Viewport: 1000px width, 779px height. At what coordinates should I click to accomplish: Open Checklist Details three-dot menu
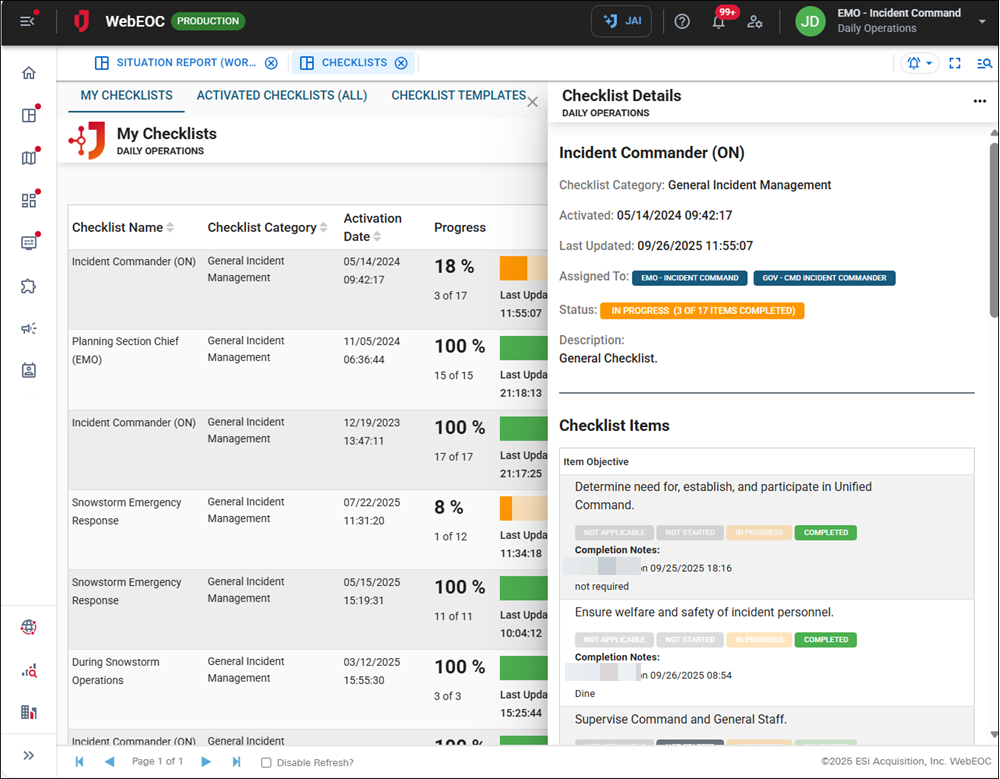[979, 101]
